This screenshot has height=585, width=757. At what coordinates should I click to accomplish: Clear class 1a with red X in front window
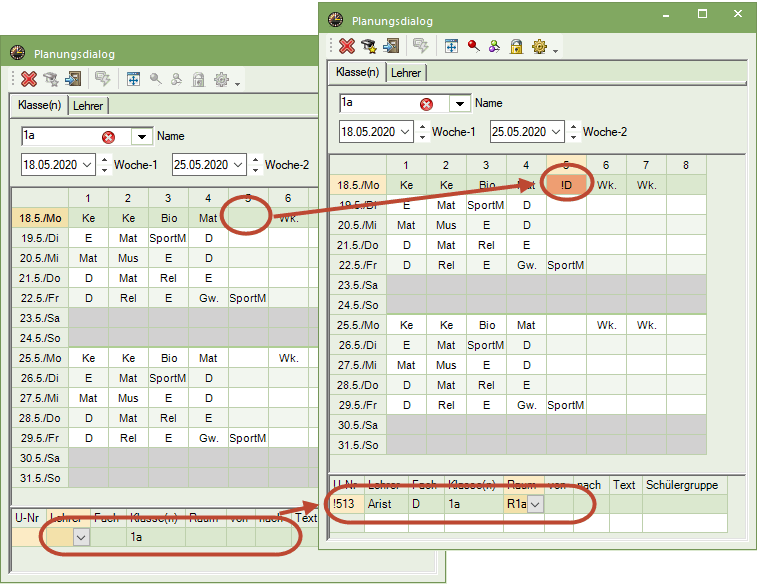coord(426,104)
